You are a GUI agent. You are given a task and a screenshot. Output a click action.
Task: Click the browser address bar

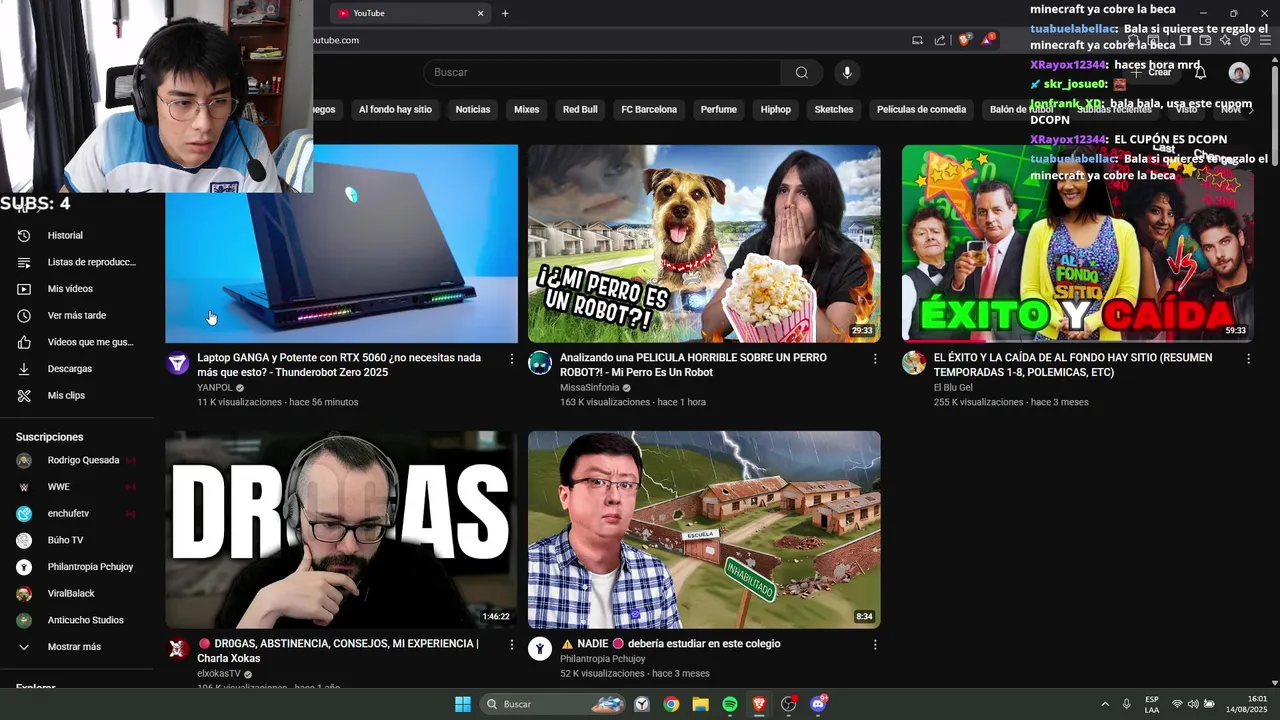tap(600, 40)
